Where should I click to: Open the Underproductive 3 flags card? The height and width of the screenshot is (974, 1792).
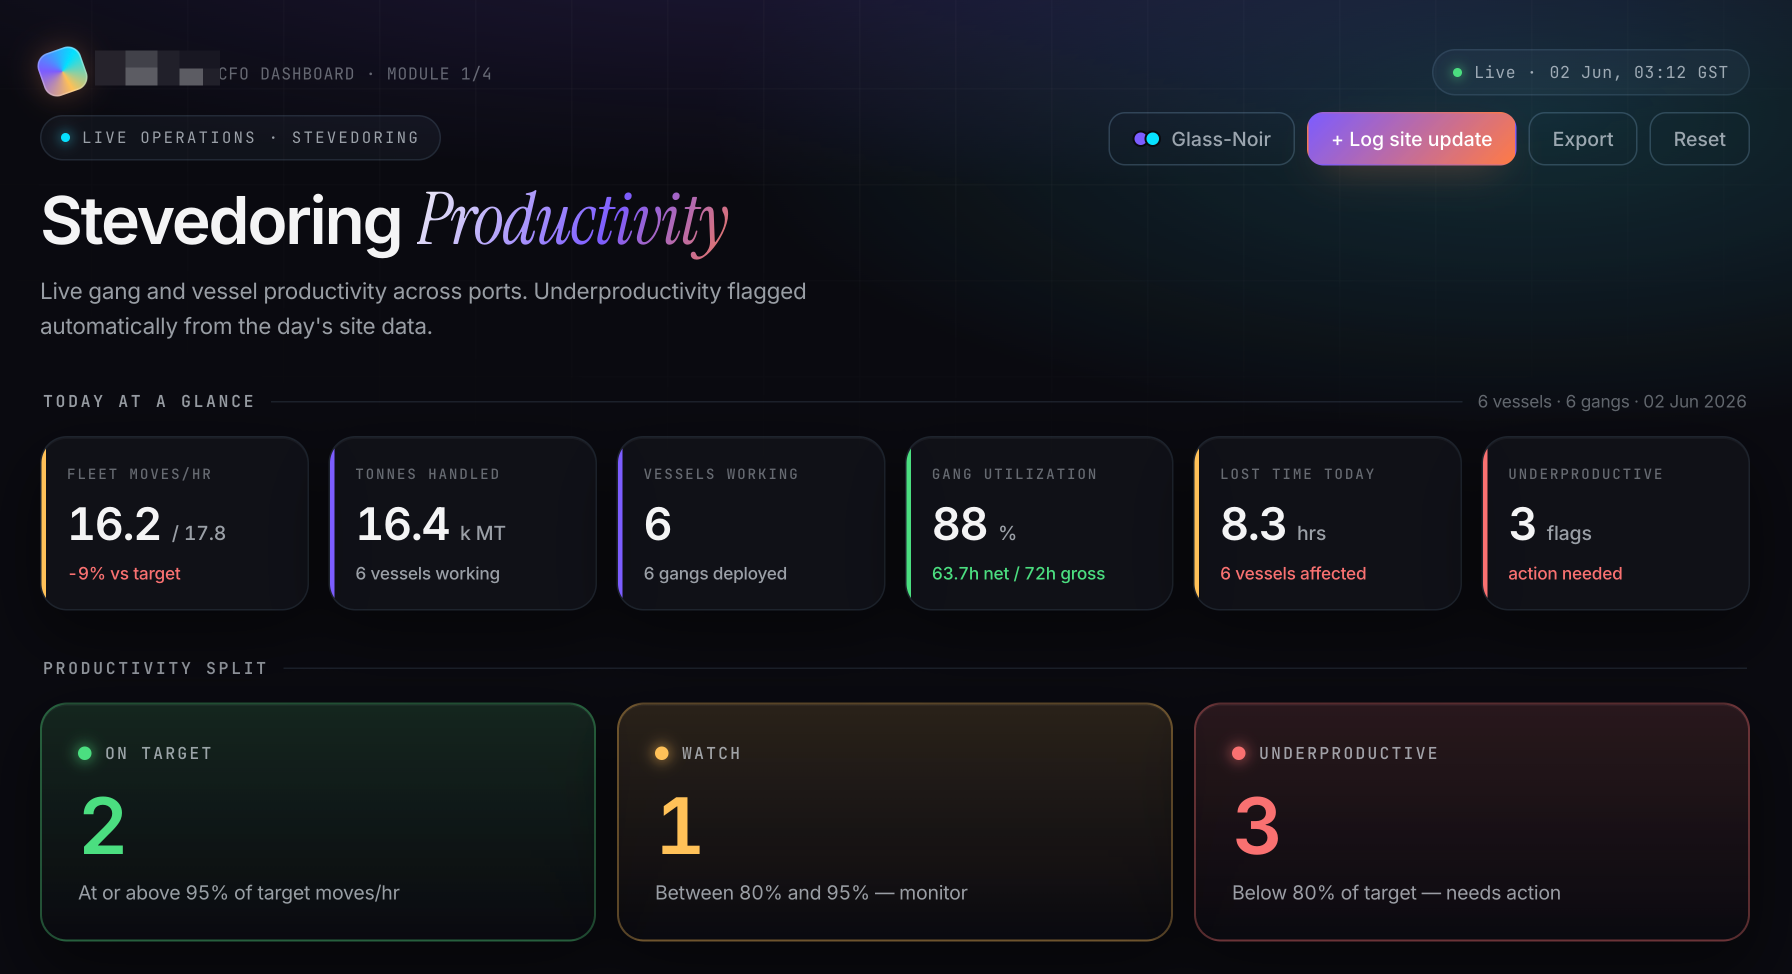(1615, 523)
